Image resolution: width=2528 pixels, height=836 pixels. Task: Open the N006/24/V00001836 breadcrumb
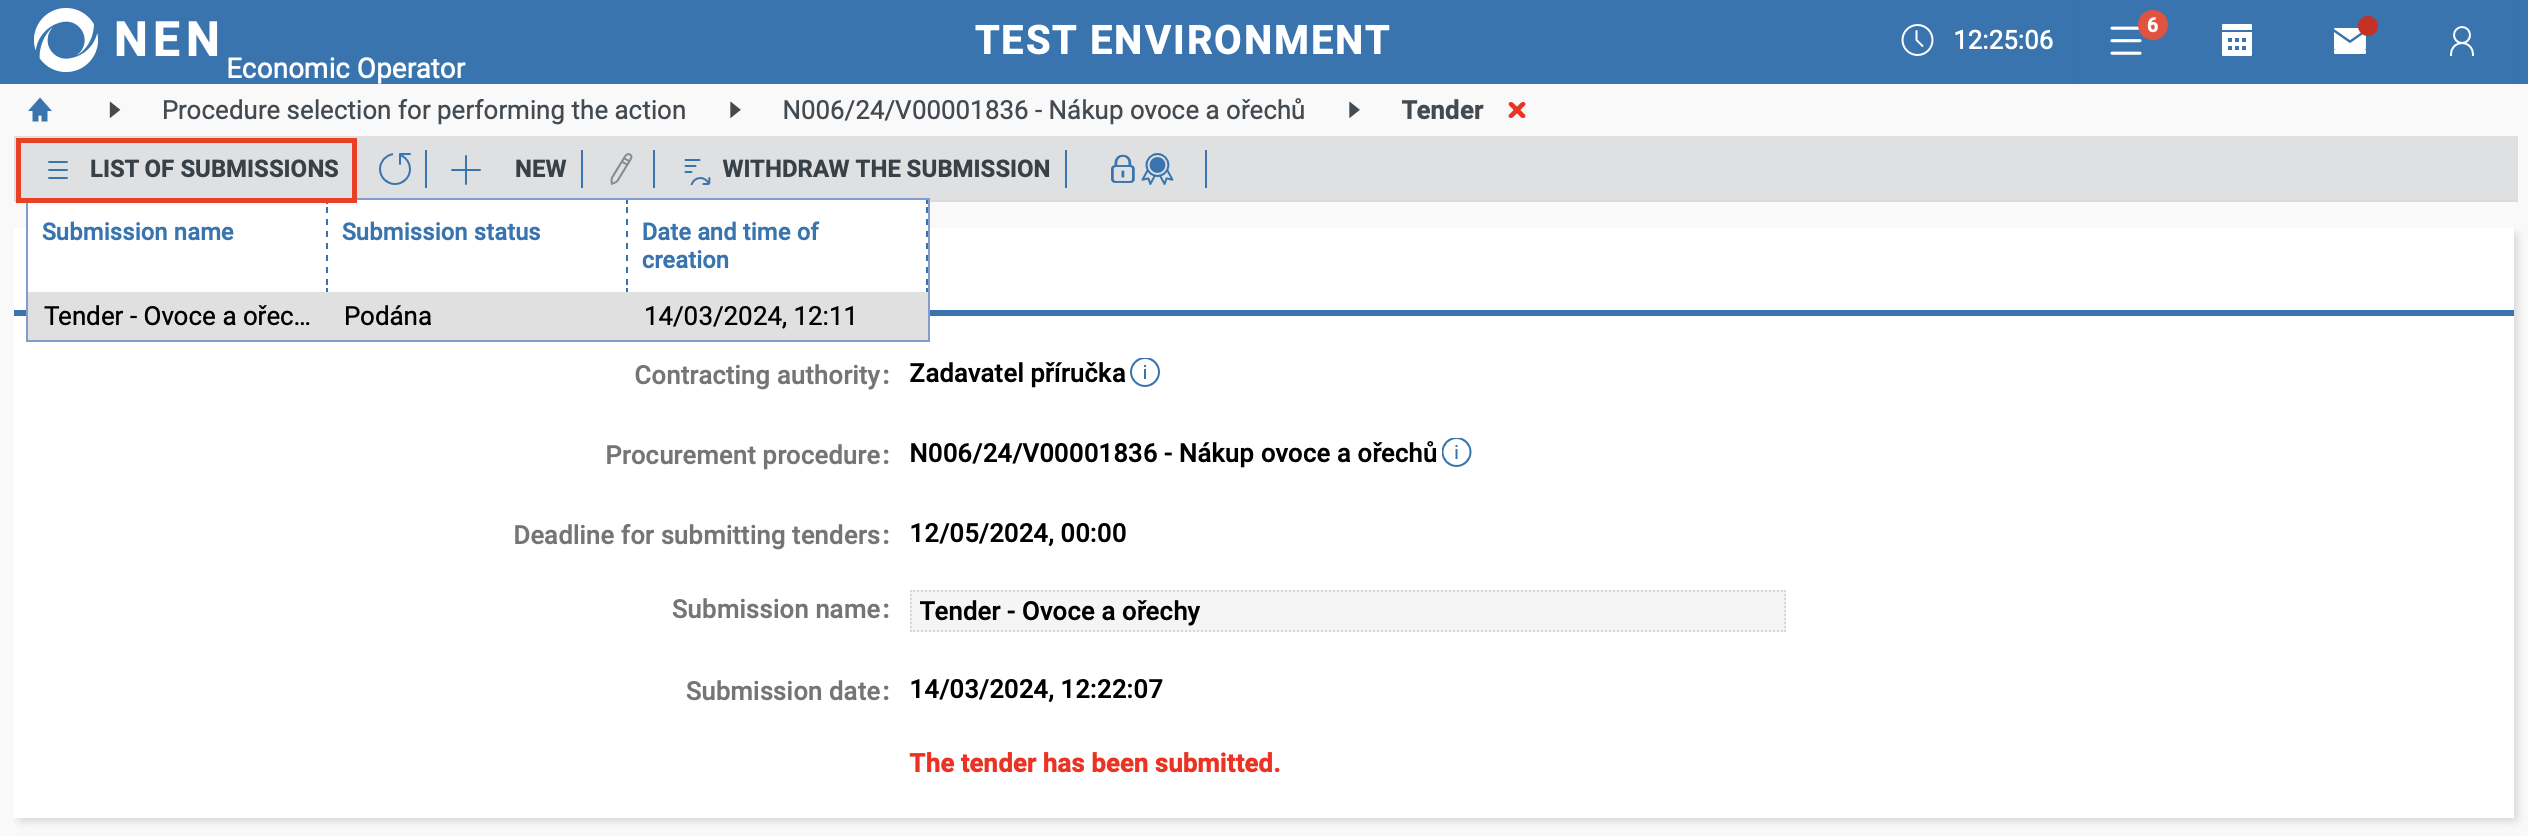(1043, 110)
